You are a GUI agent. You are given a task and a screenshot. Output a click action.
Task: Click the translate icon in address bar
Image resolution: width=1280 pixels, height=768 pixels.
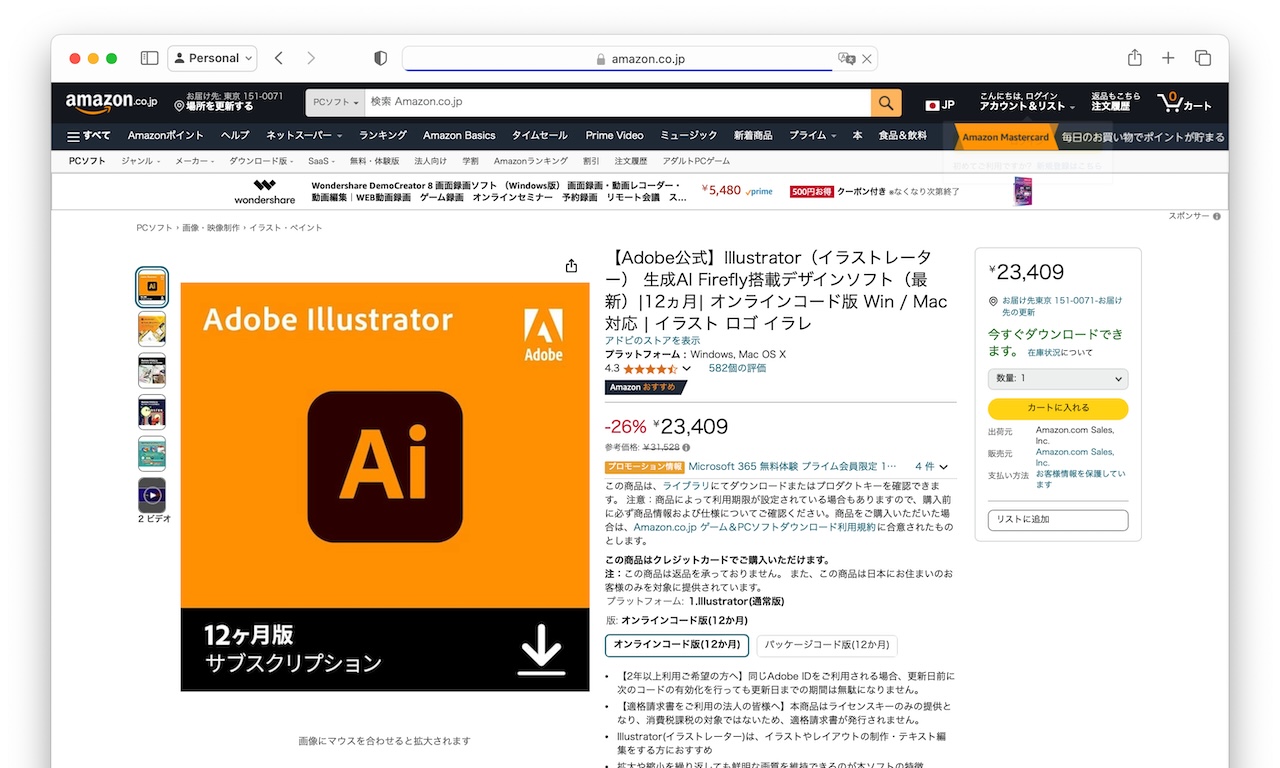click(846, 59)
